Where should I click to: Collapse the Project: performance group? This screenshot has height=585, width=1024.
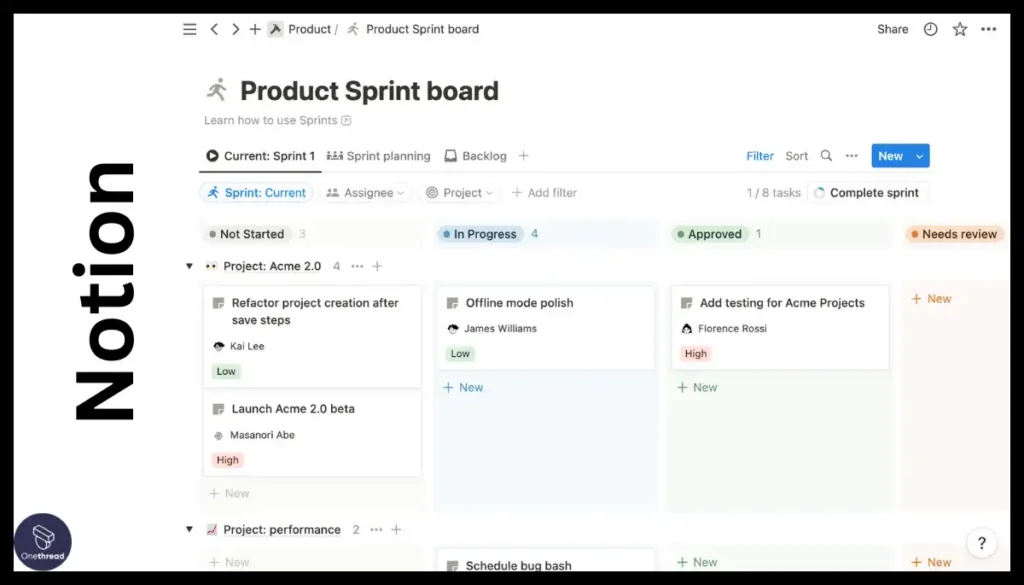[x=189, y=530]
